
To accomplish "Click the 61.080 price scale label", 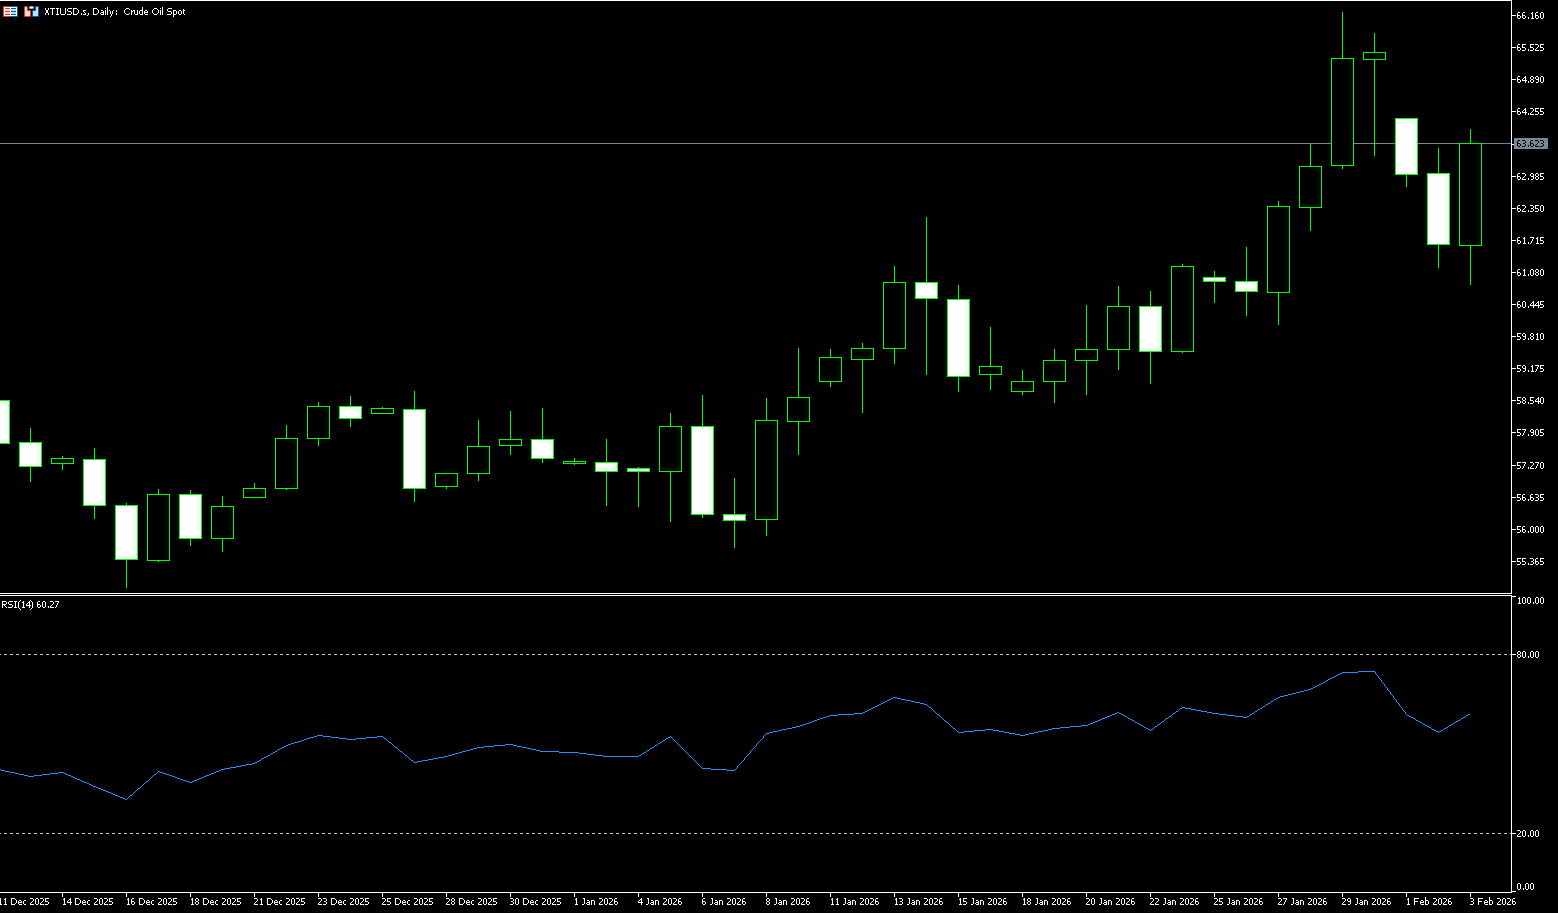I will pyautogui.click(x=1530, y=273).
